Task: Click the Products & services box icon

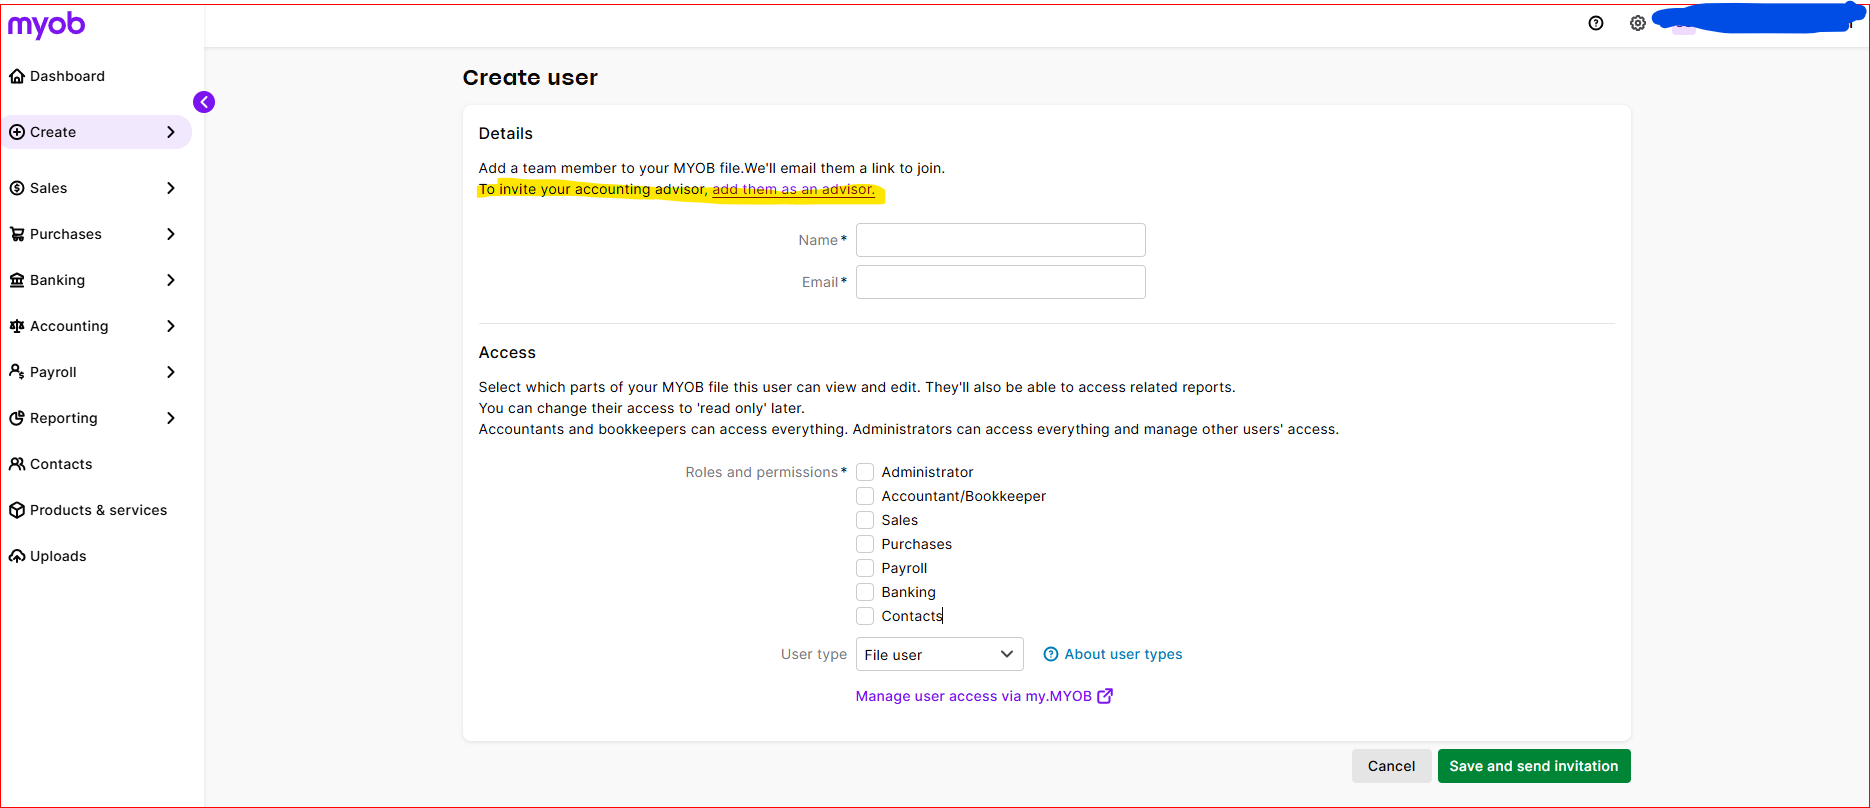Action: click(17, 510)
